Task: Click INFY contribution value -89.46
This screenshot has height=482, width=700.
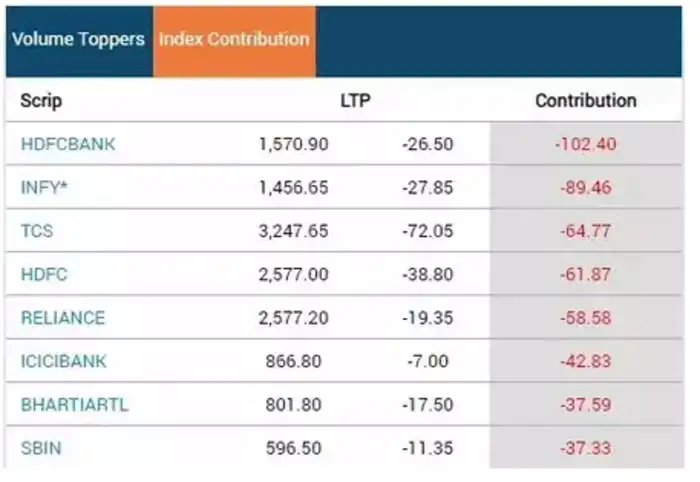Action: tap(587, 188)
